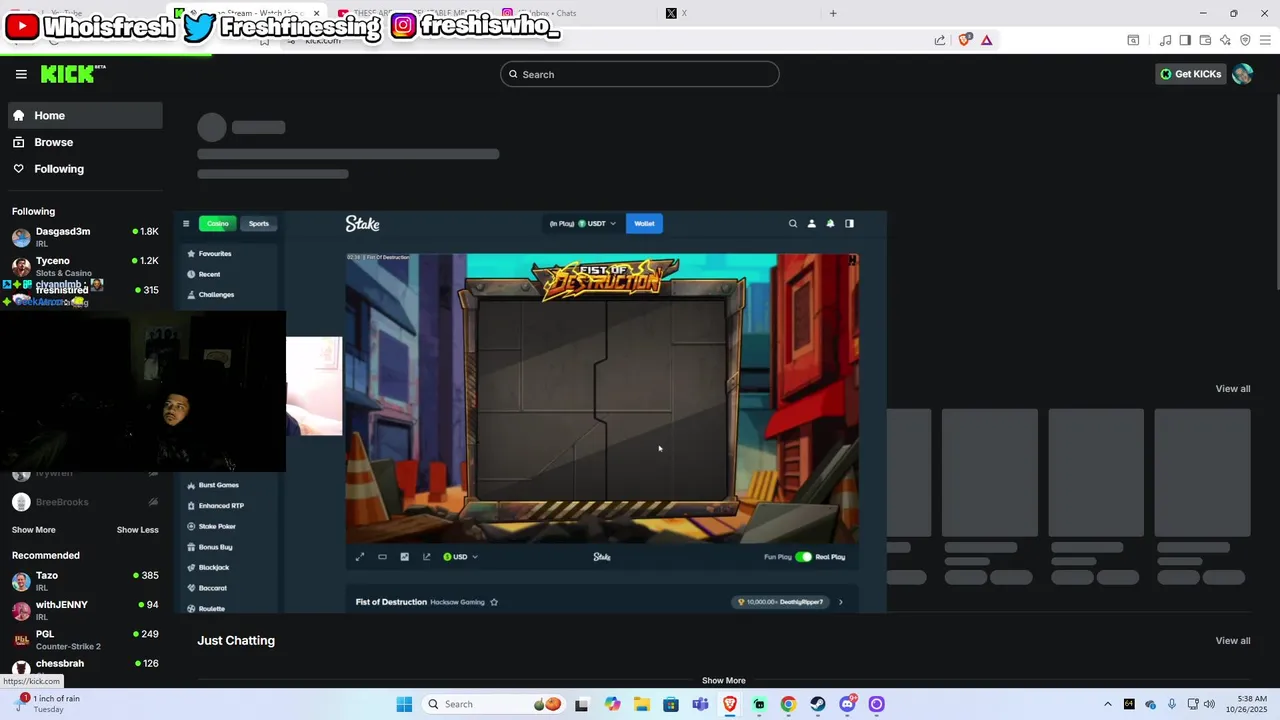
Task: Open Discord from the taskbar
Action: (848, 704)
